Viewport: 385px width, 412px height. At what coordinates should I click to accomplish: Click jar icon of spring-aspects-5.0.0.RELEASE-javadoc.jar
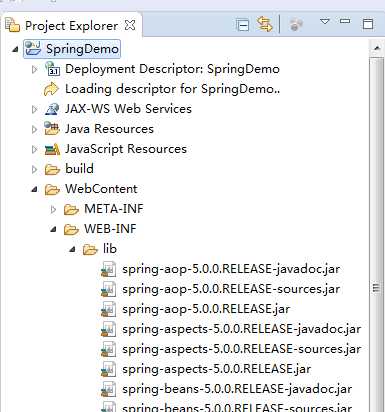click(x=108, y=329)
